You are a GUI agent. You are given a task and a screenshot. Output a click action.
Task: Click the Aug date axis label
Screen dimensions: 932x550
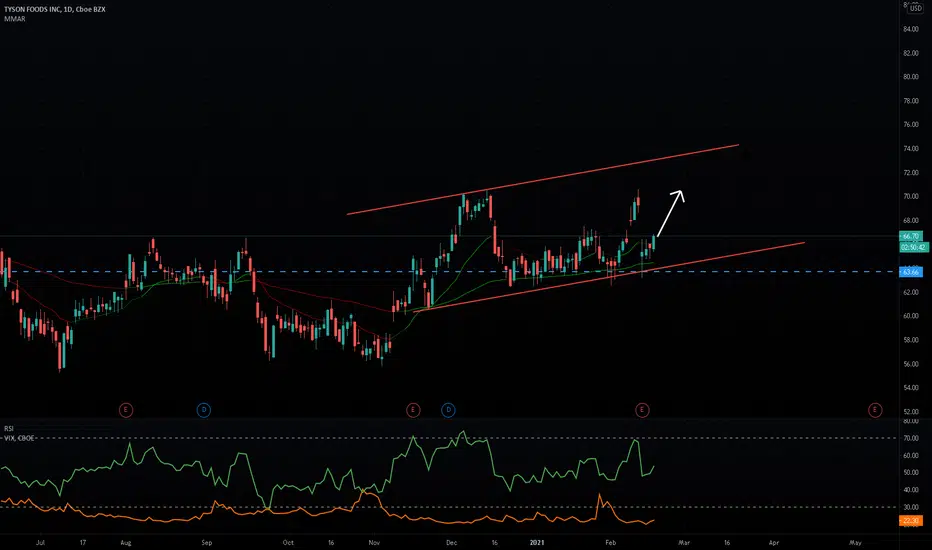[125, 542]
